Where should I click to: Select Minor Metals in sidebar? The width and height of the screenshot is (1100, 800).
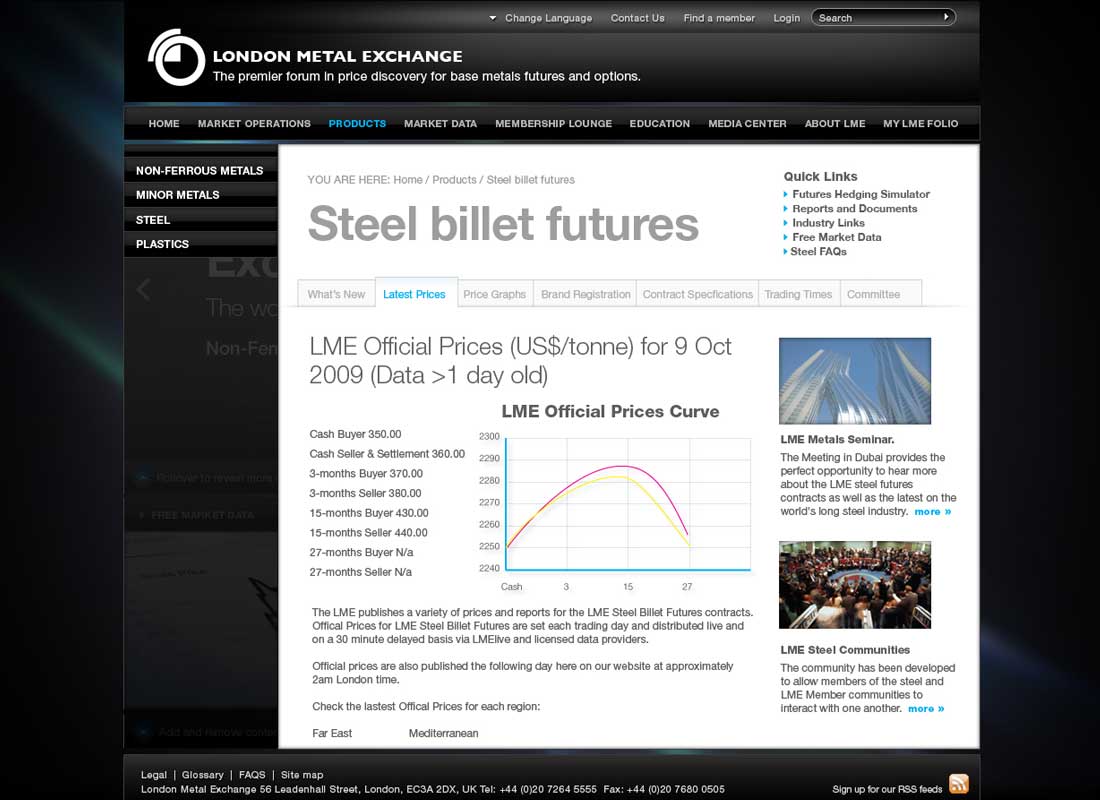click(201, 195)
